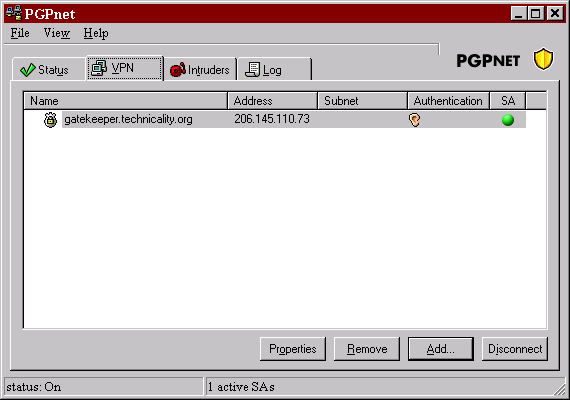Click the padlock icon beside gatekeeper.technicality.org
Image resolution: width=570 pixels, height=400 pixels.
click(51, 120)
